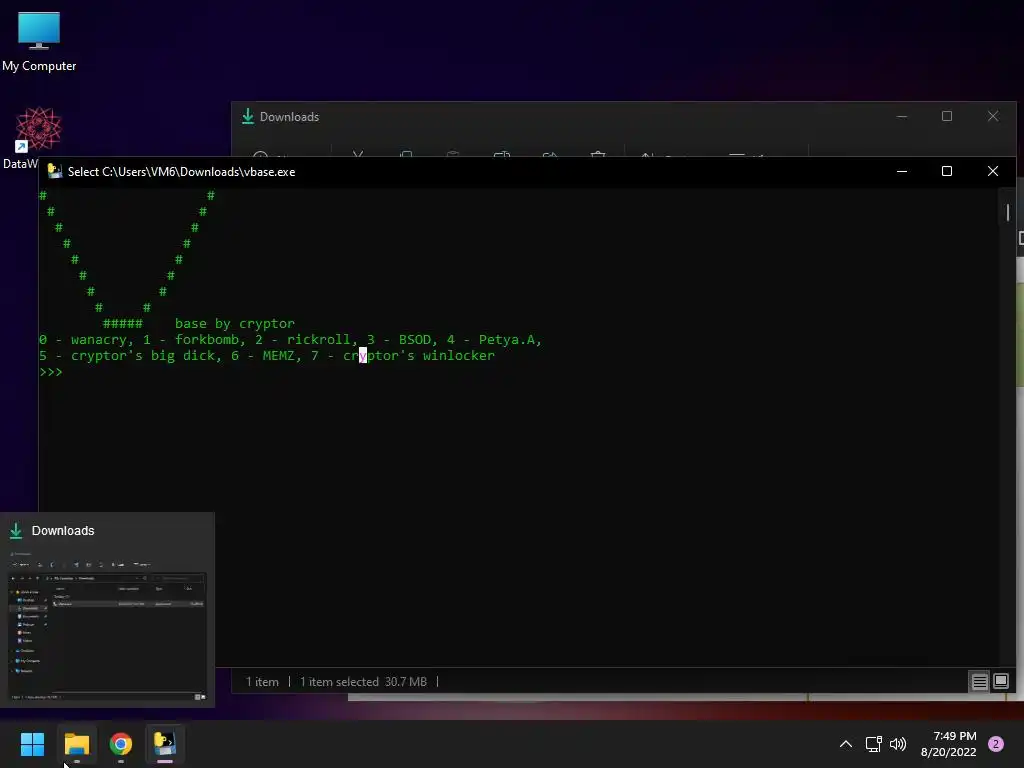Open the volume control tray icon
This screenshot has height=768, width=1024.
[898, 744]
